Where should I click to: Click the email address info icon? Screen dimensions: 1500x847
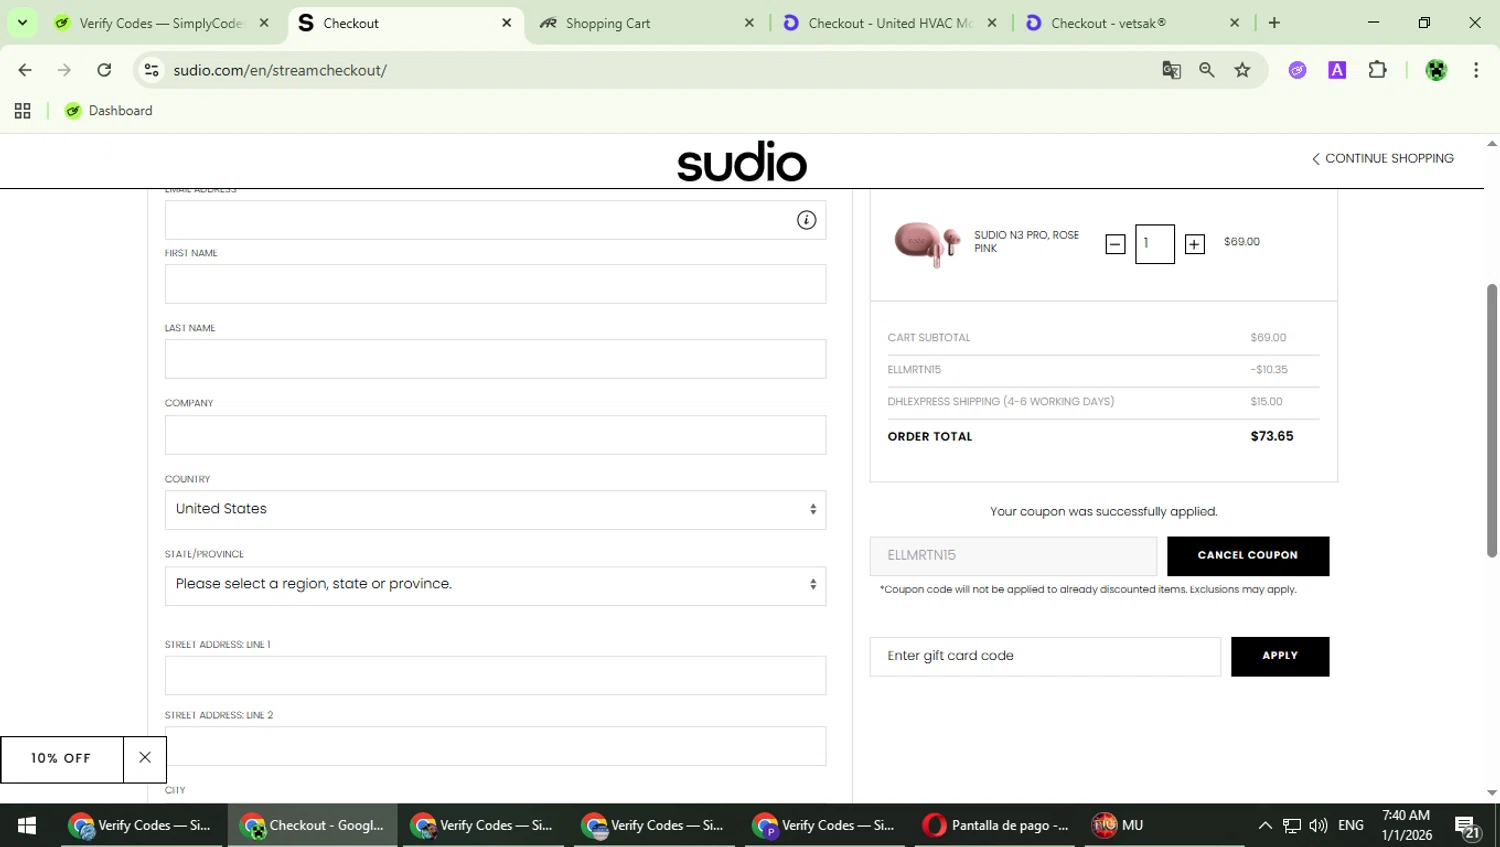806,220
